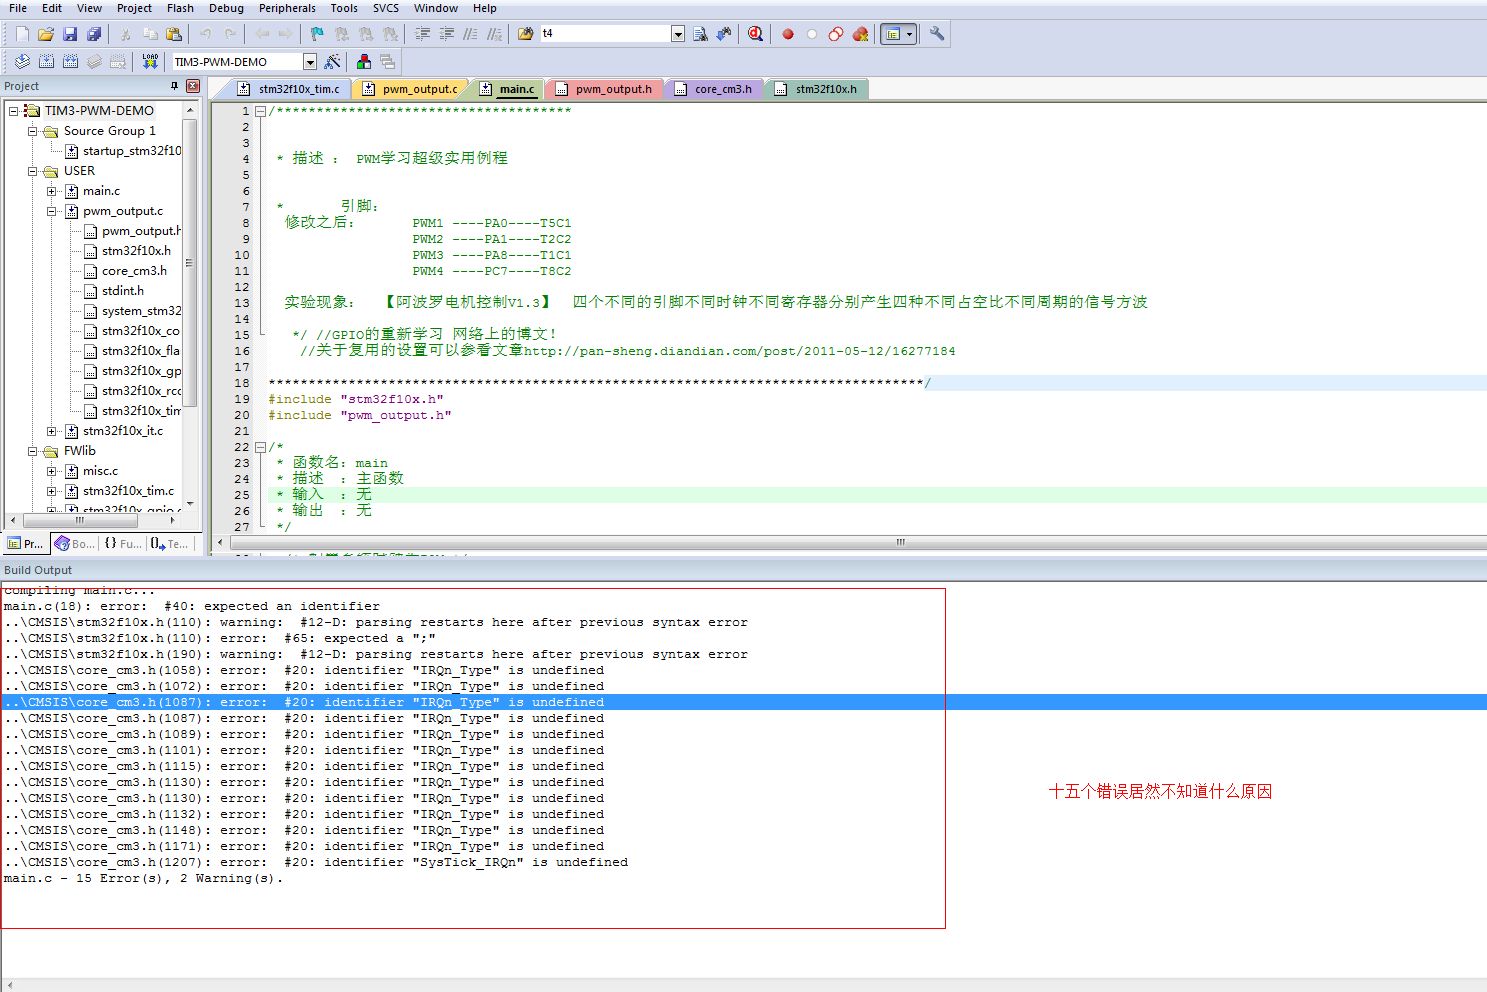Switch to the pwm_output.c editor tab
The width and height of the screenshot is (1487, 992).
tap(411, 89)
